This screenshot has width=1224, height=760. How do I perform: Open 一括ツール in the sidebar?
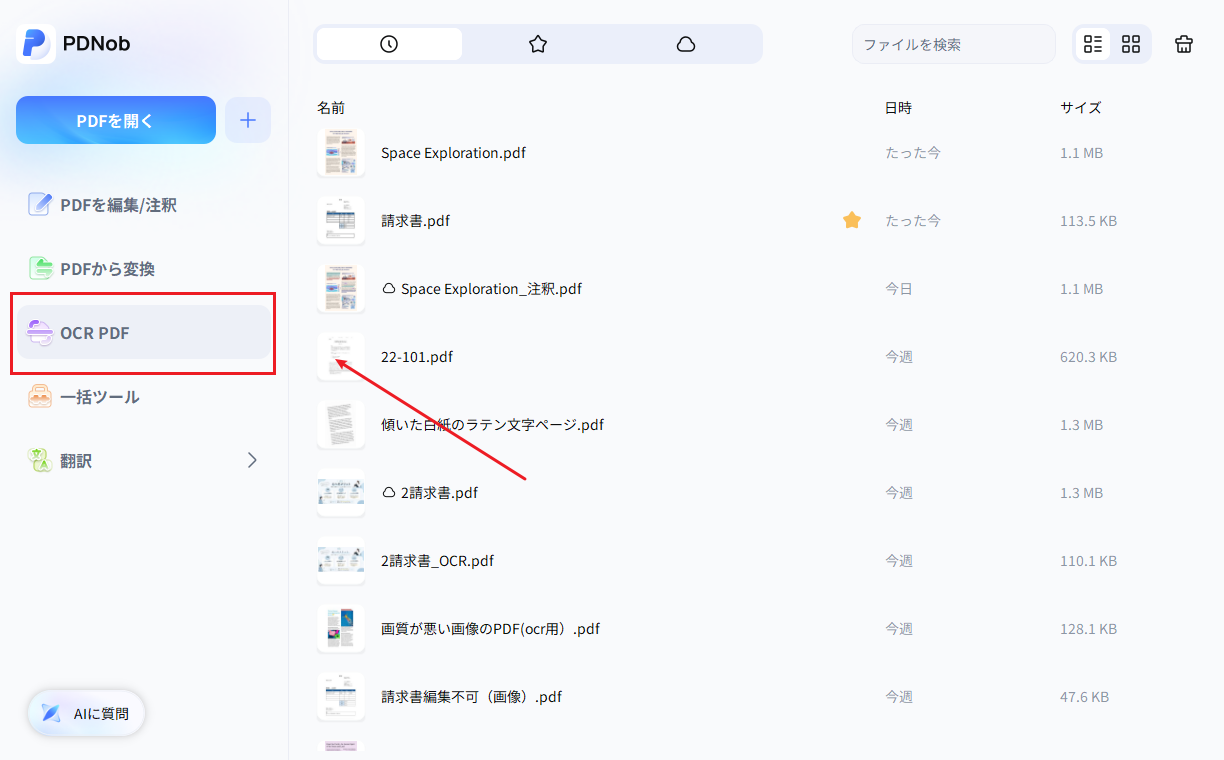[x=142, y=397]
